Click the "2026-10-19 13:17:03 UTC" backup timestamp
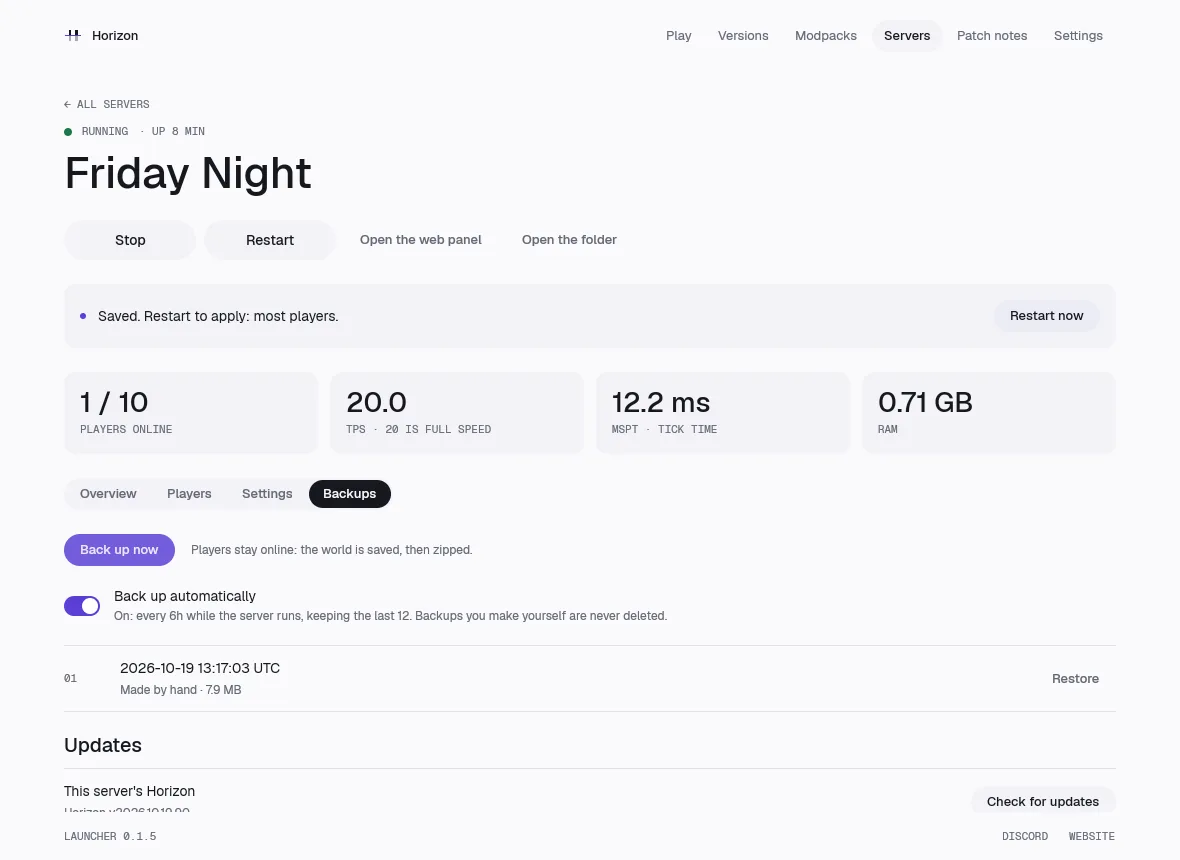 pyautogui.click(x=200, y=668)
